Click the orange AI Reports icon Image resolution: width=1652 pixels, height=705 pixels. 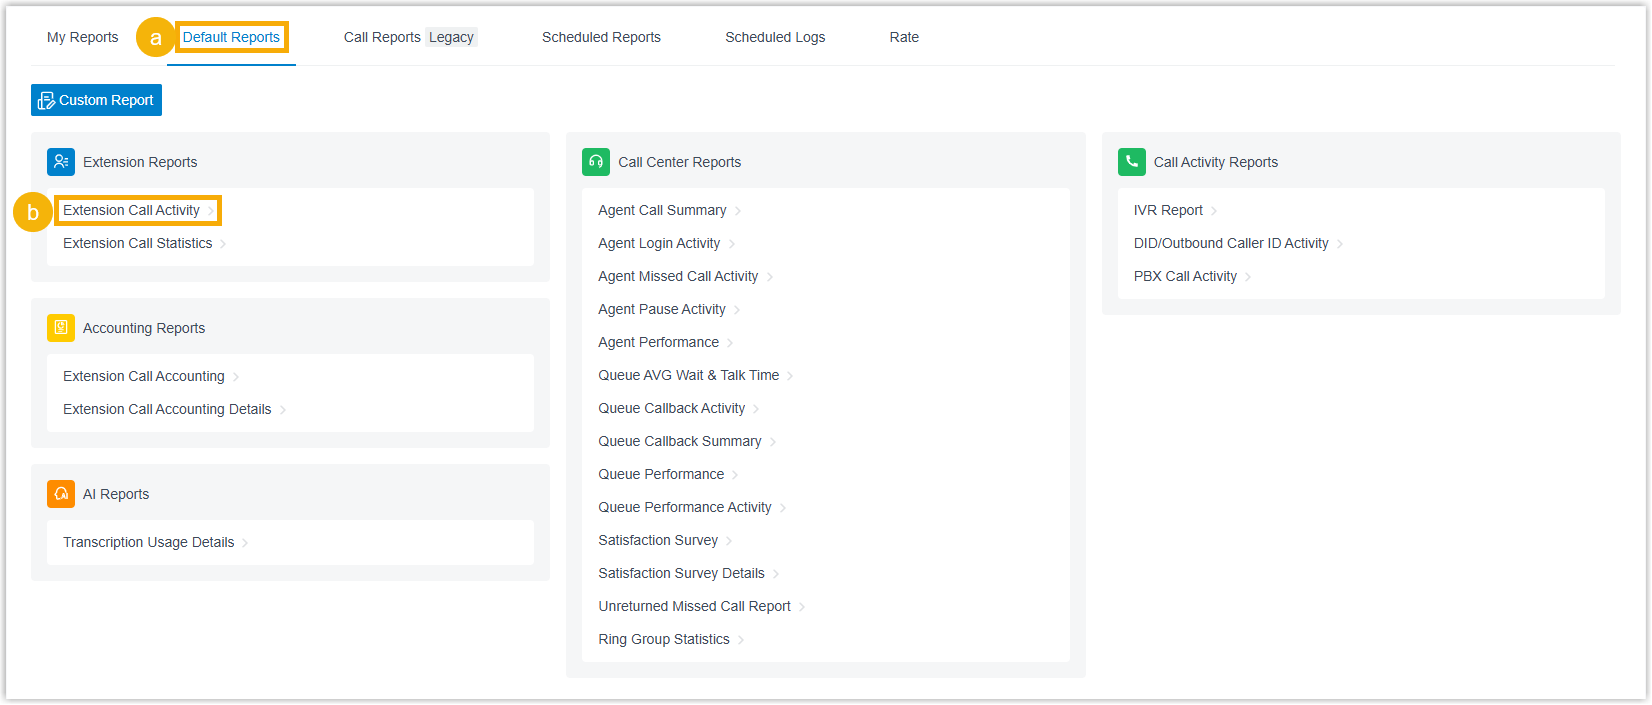coord(61,494)
